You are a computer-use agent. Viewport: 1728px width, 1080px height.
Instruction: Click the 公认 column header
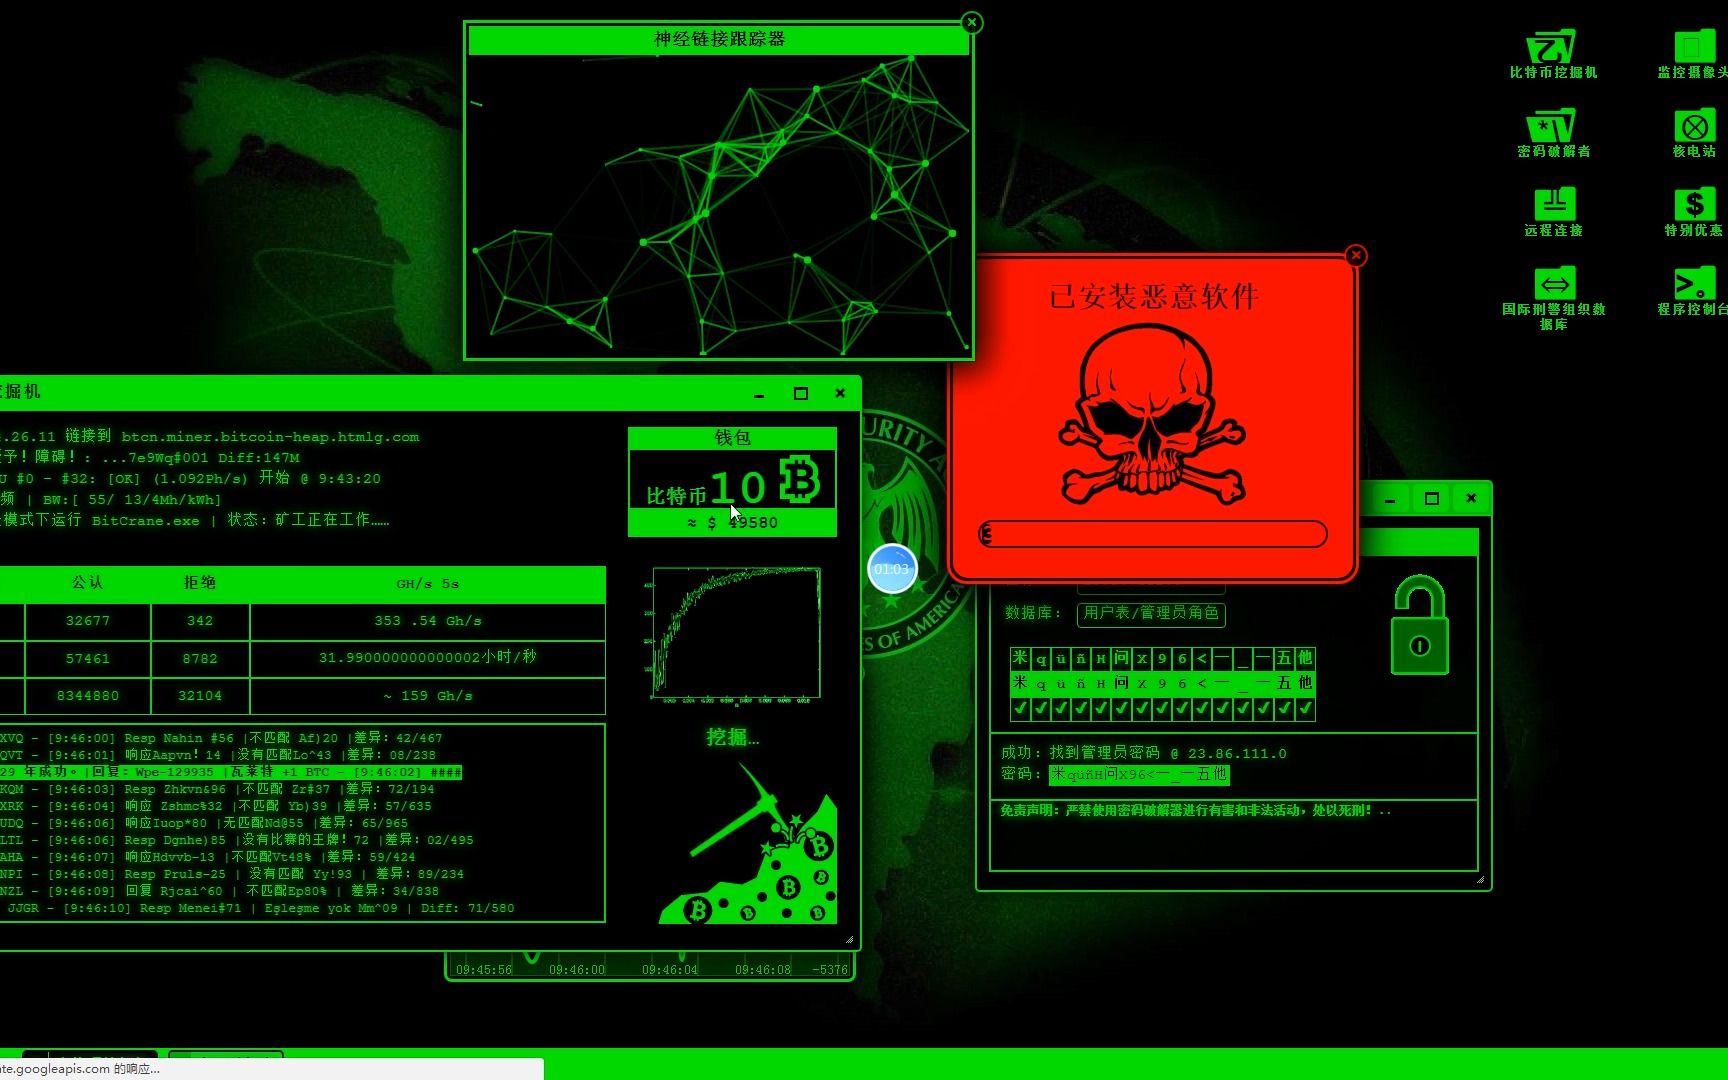coord(88,583)
